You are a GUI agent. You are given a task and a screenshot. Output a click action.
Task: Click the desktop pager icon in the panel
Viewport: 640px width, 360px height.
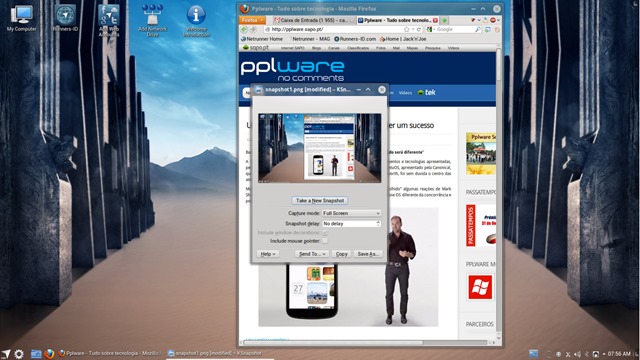tap(533, 353)
